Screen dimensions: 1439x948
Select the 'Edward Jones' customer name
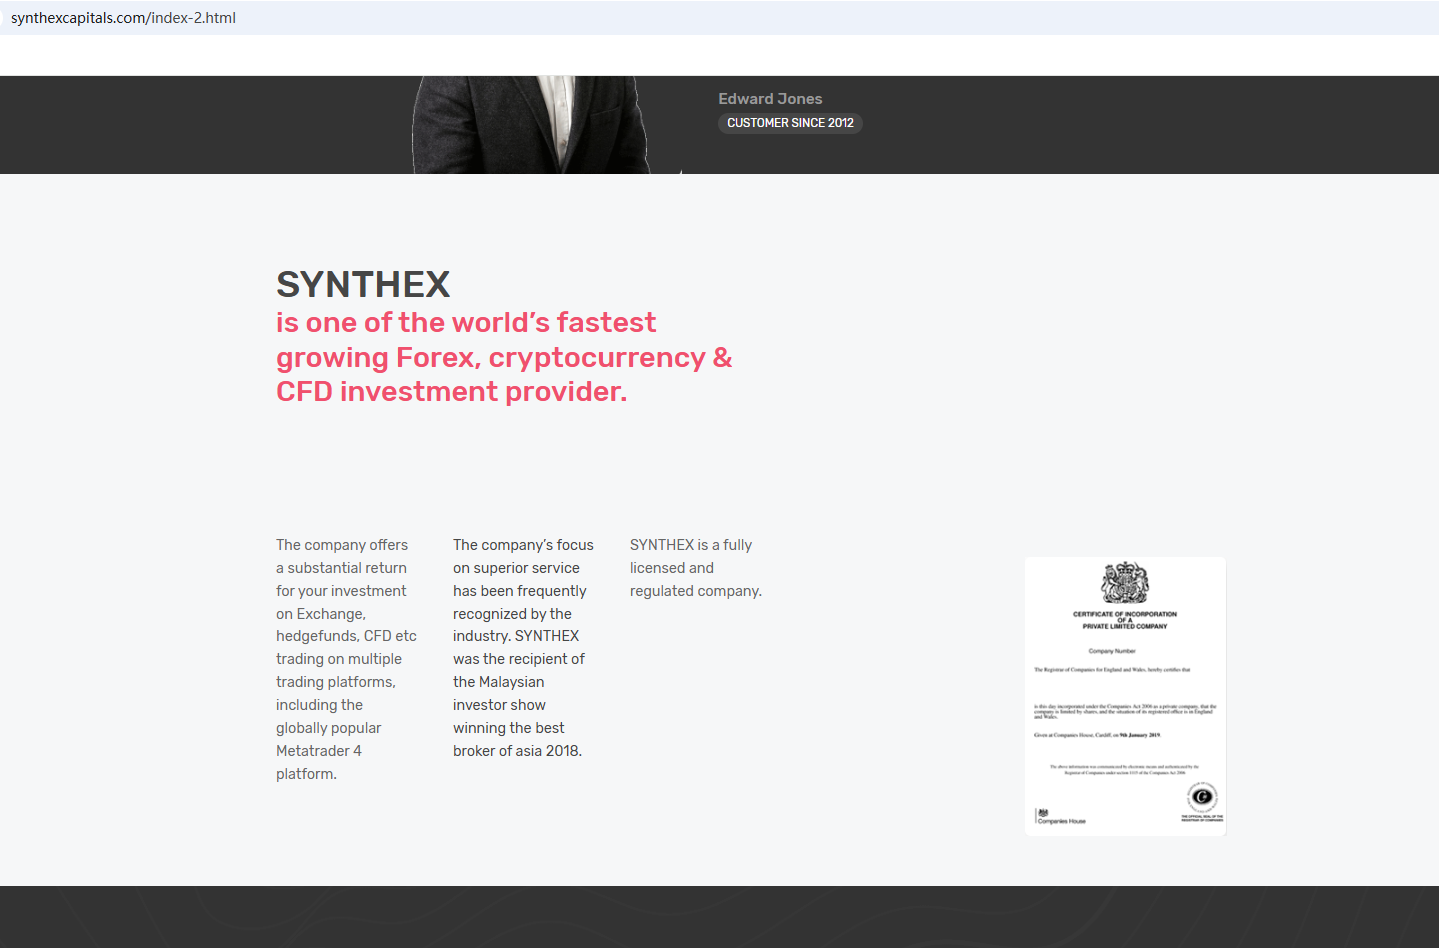pyautogui.click(x=770, y=99)
